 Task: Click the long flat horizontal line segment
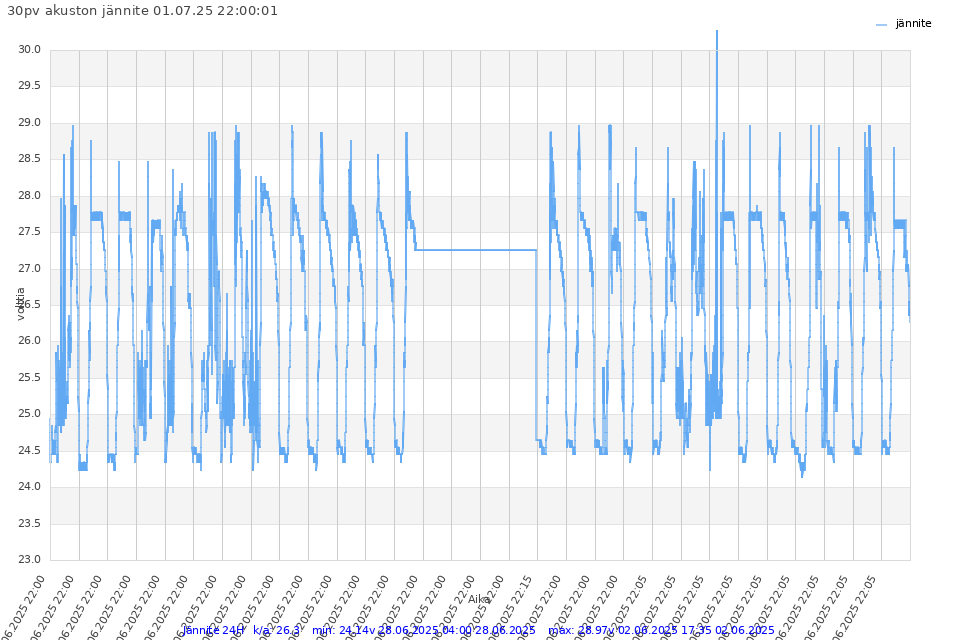tap(475, 250)
